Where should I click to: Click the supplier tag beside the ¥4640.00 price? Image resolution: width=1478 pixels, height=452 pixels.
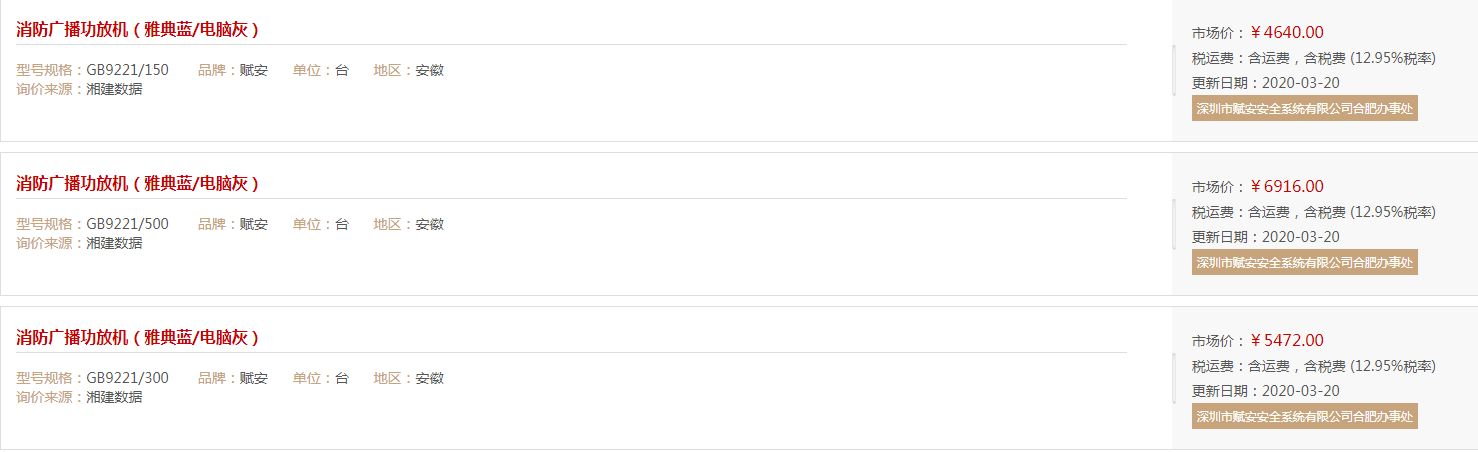point(1305,109)
